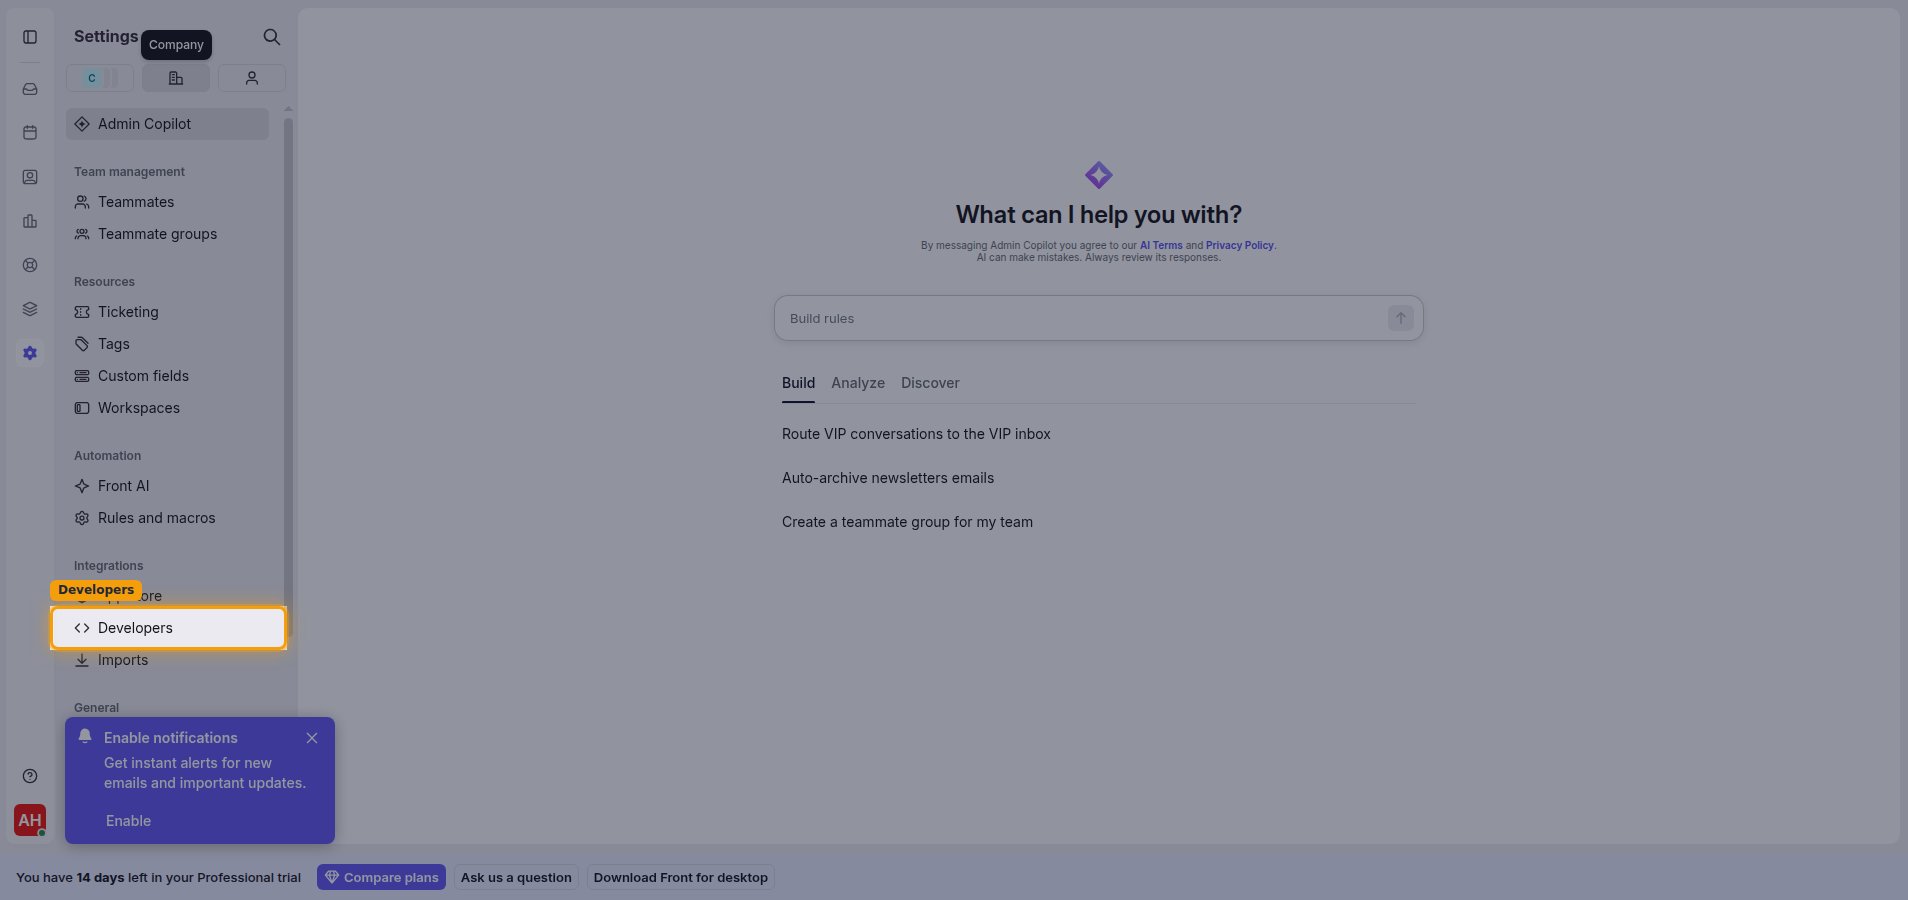This screenshot has height=900, width=1908.
Task: Open the Help question mark icon
Action: click(30, 776)
